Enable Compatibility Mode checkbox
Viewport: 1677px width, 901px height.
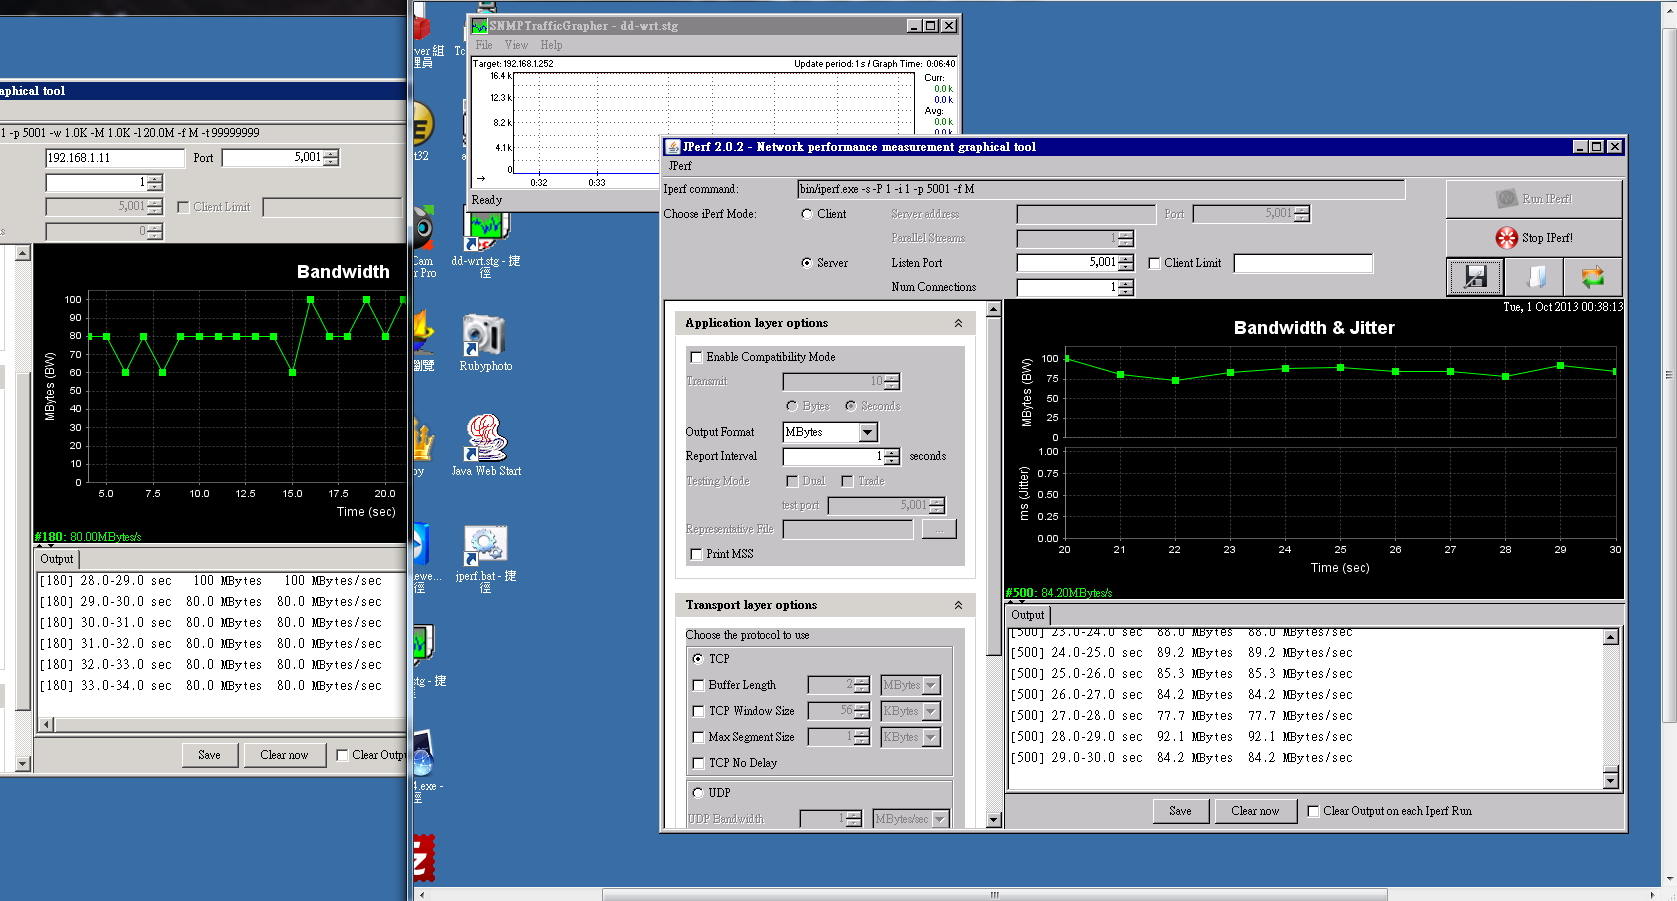[x=696, y=357]
